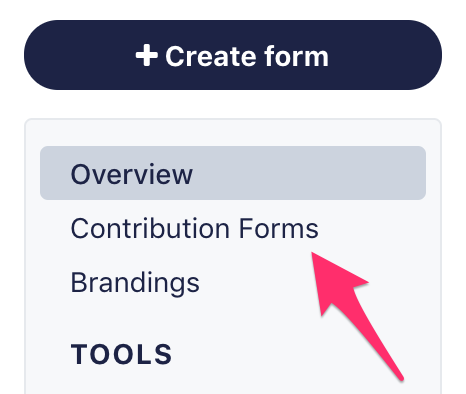Click the Forms word in Contribution Forms
466x394 pixels.
(279, 229)
